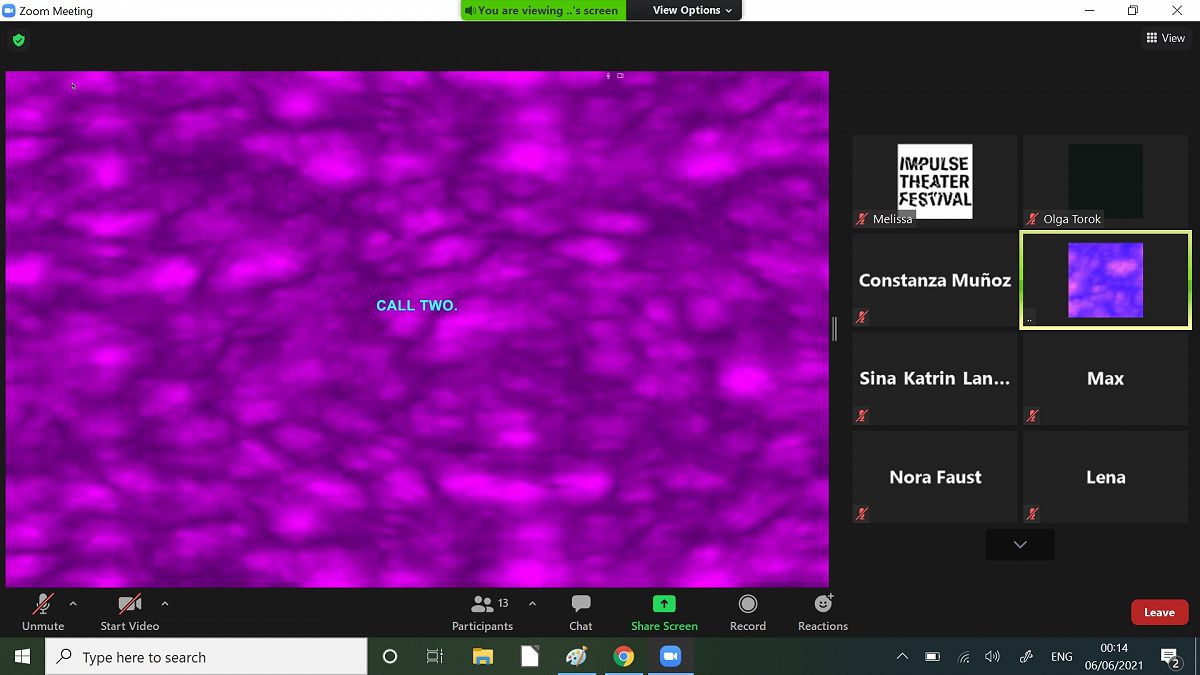This screenshot has width=1200, height=675.
Task: Select the Melissa Impulse Theater Festival thumbnail
Action: point(935,181)
